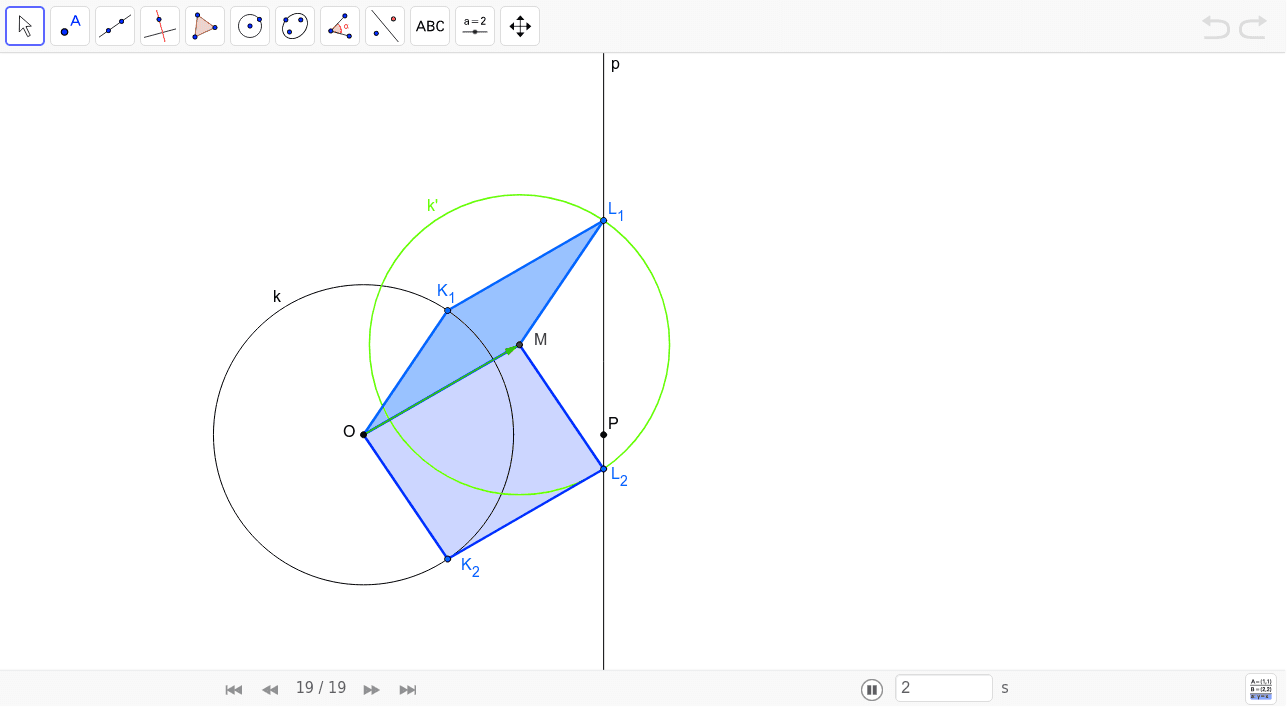Select point L2 on line p
Viewport: 1287px width, 707px height.
(604, 468)
